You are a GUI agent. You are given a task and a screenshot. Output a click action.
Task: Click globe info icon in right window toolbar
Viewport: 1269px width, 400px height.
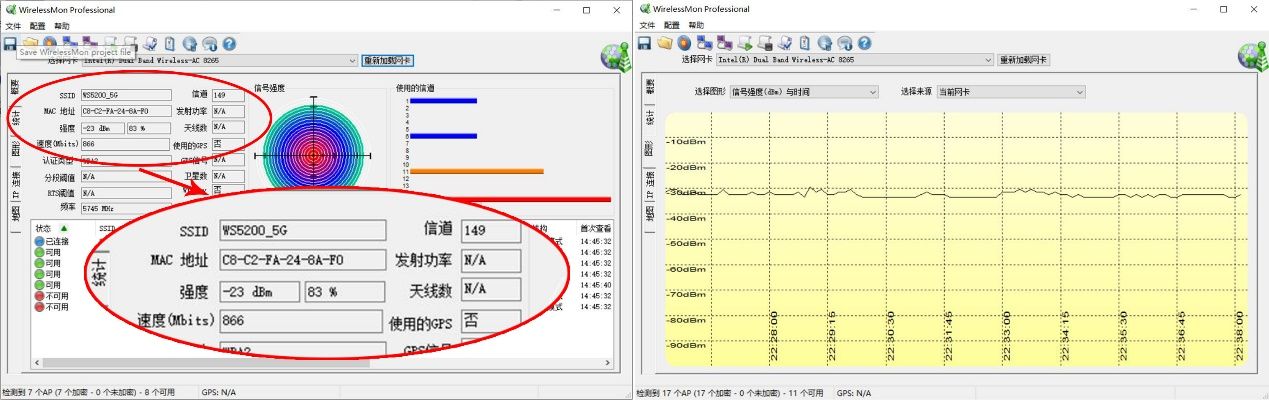844,43
